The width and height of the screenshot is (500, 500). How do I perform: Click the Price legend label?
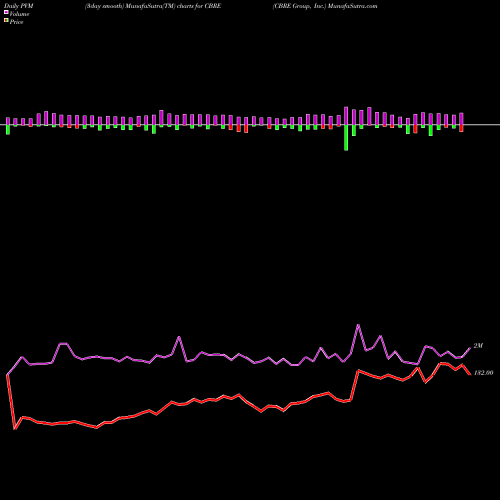[16, 22]
